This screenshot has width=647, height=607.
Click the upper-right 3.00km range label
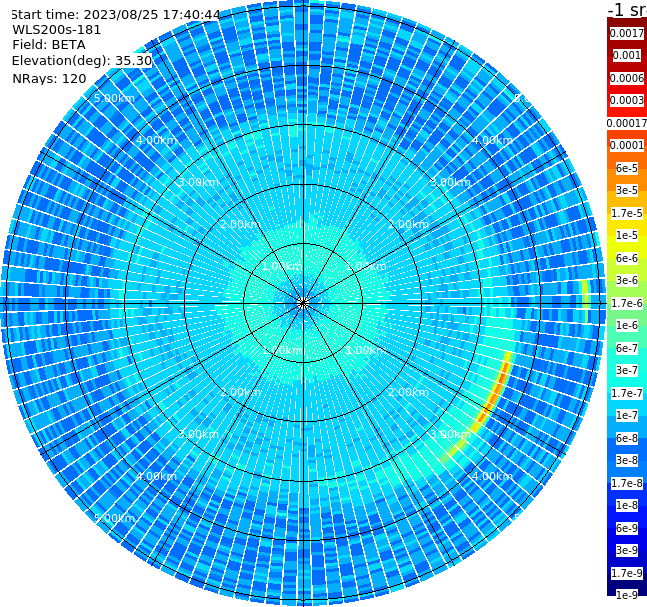(x=450, y=182)
